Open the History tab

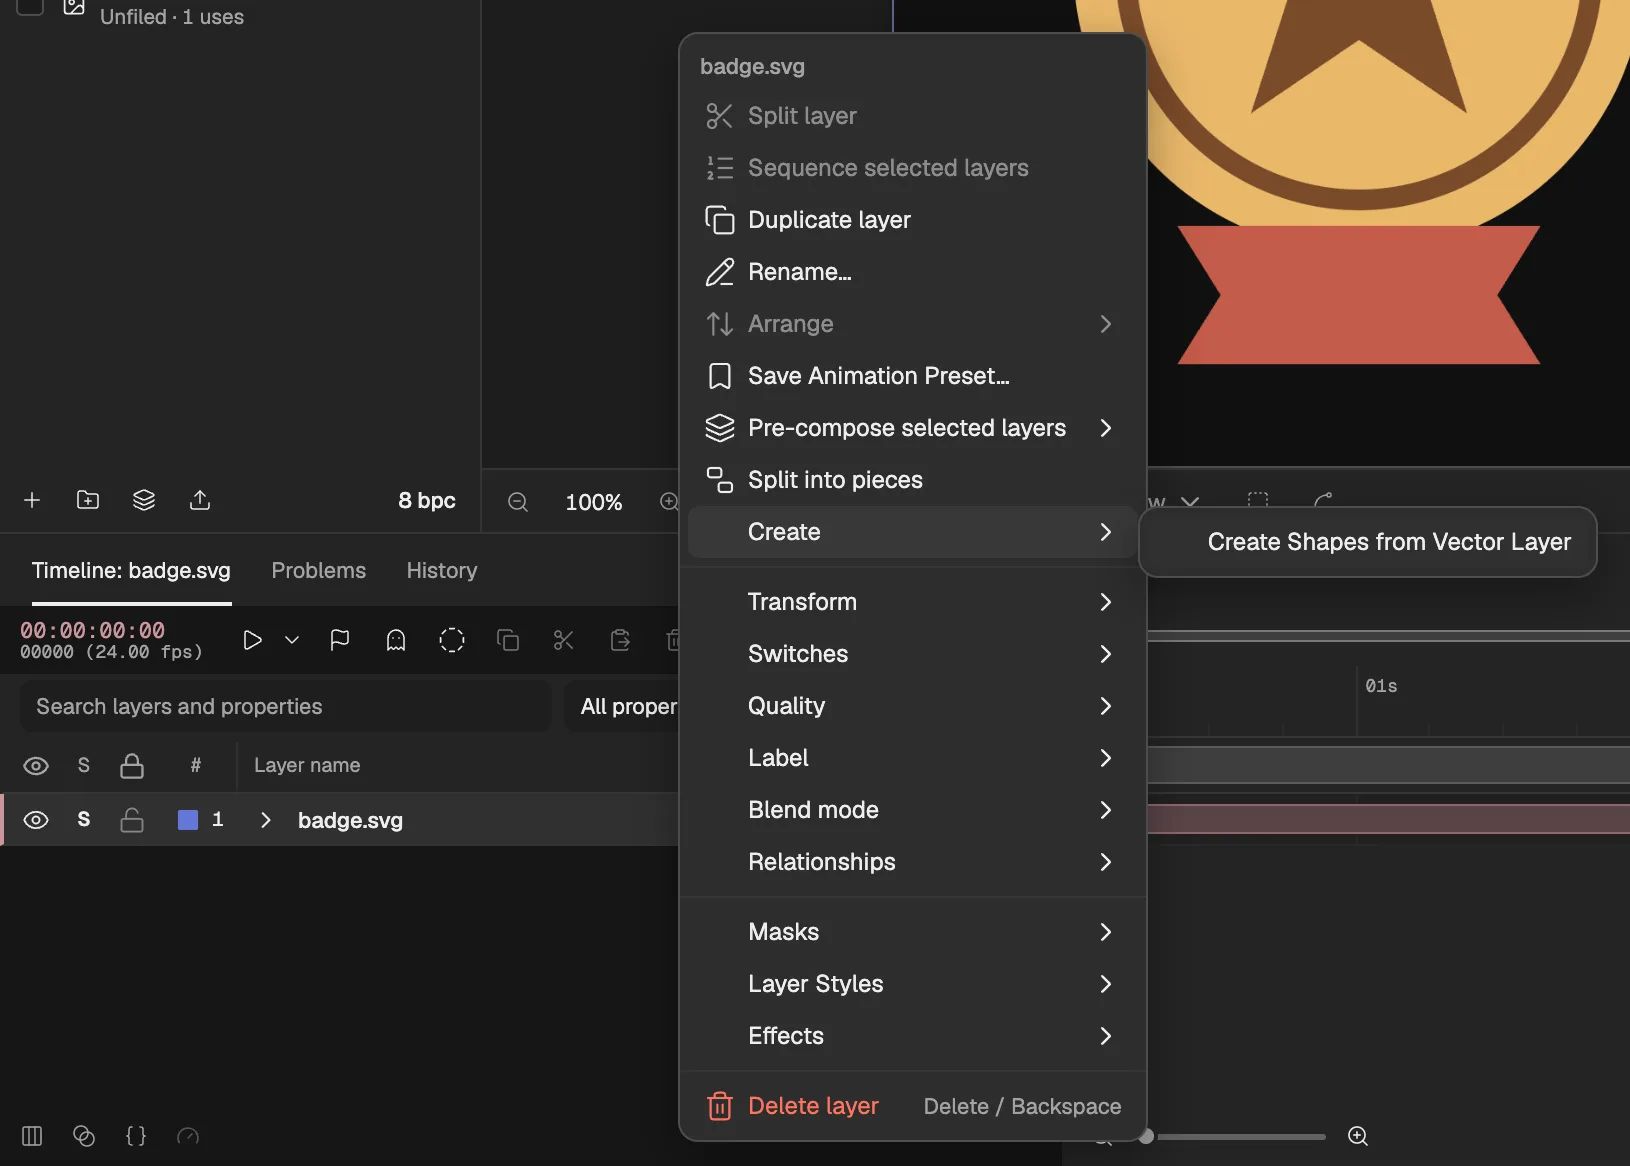(x=442, y=570)
